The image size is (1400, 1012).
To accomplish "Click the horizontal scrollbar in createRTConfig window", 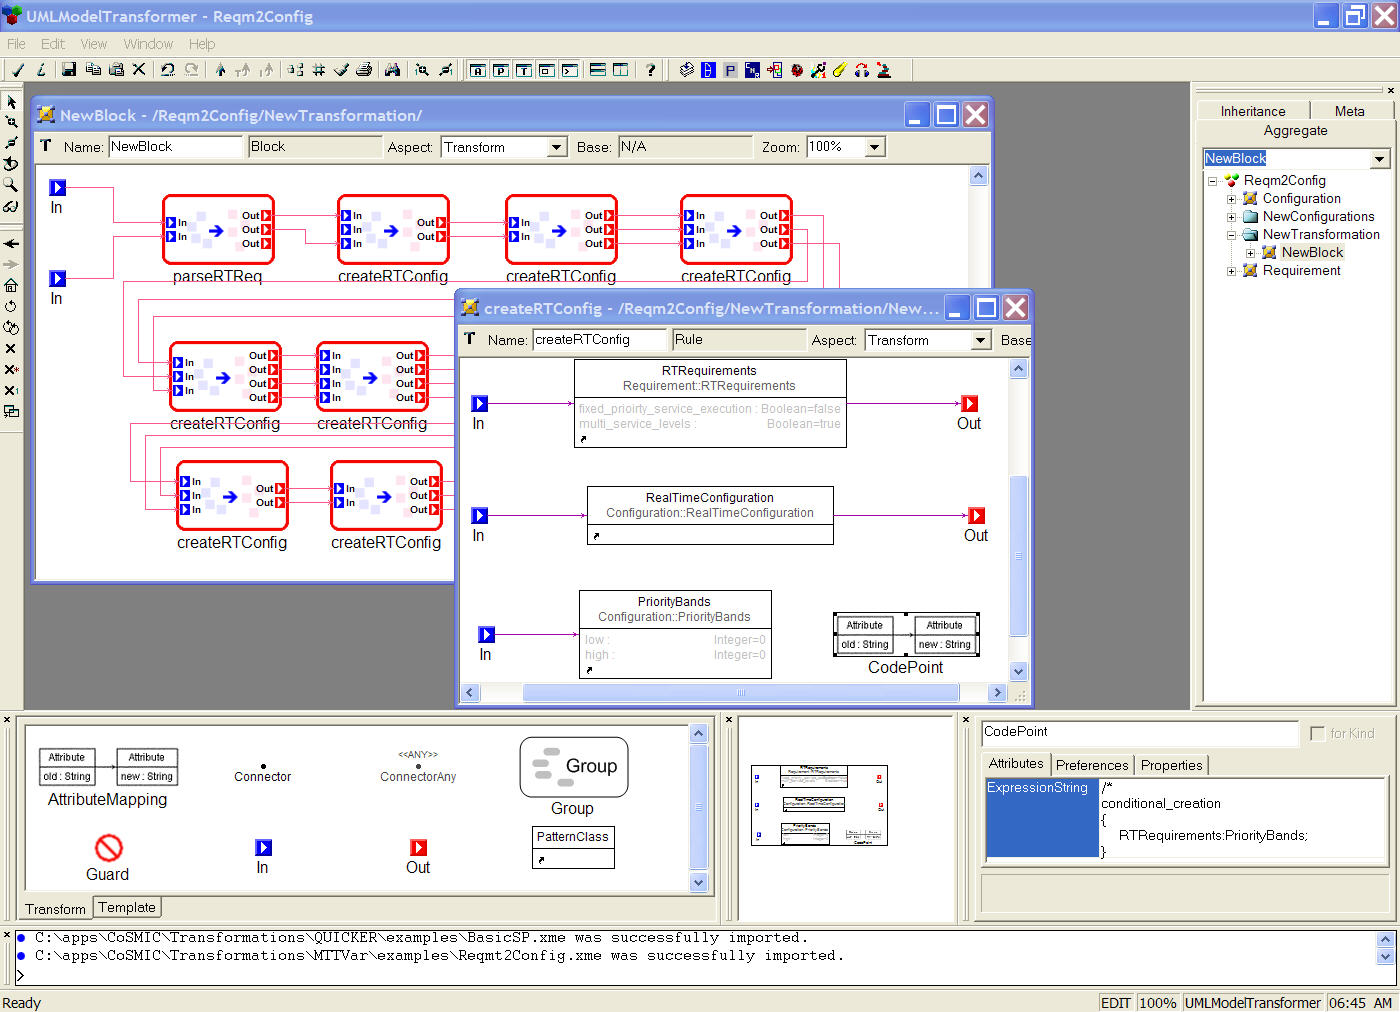I will 740,692.
